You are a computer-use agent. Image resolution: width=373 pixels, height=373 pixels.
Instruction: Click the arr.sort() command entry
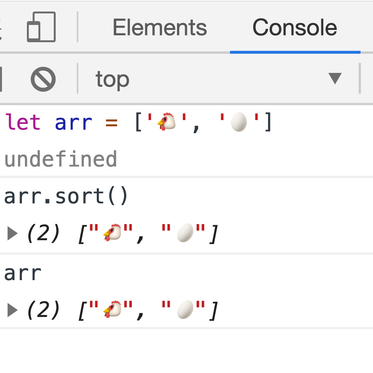coord(66,196)
